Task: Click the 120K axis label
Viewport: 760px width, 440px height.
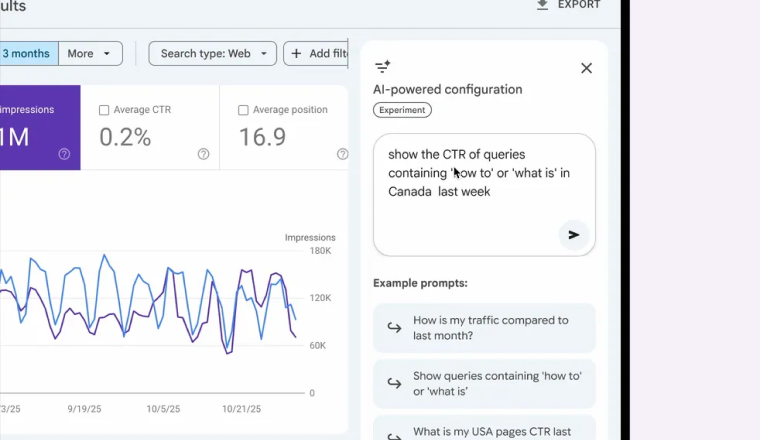Action: point(320,298)
